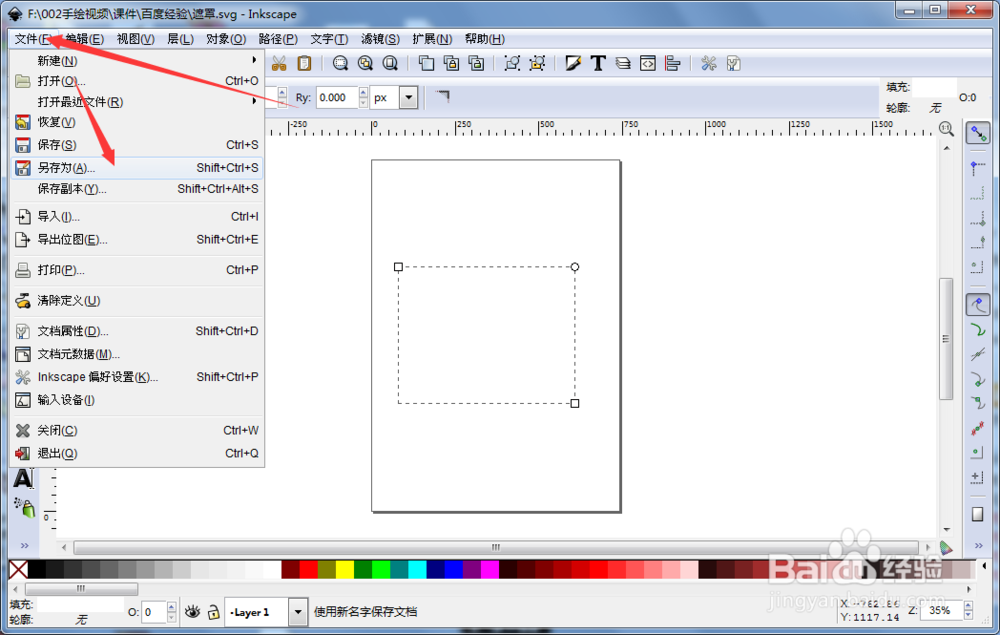Click the Cut scissors icon in toolbar
Viewport: 1000px width, 635px height.
[x=279, y=63]
